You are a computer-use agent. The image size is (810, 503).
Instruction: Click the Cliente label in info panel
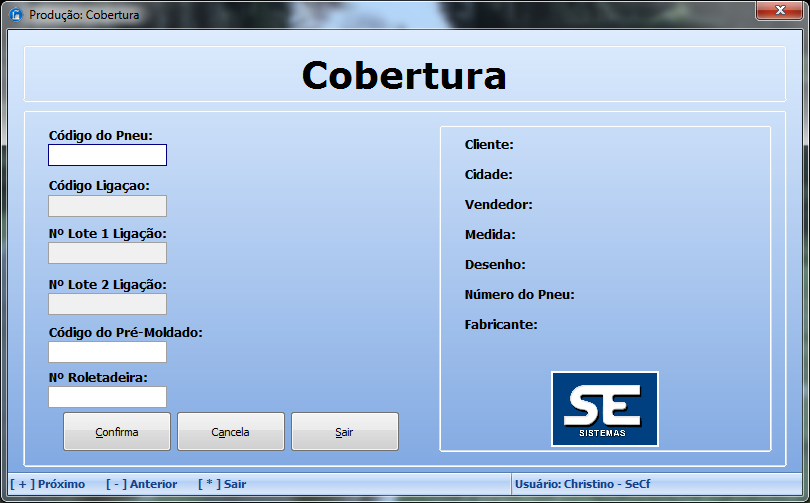pyautogui.click(x=489, y=145)
